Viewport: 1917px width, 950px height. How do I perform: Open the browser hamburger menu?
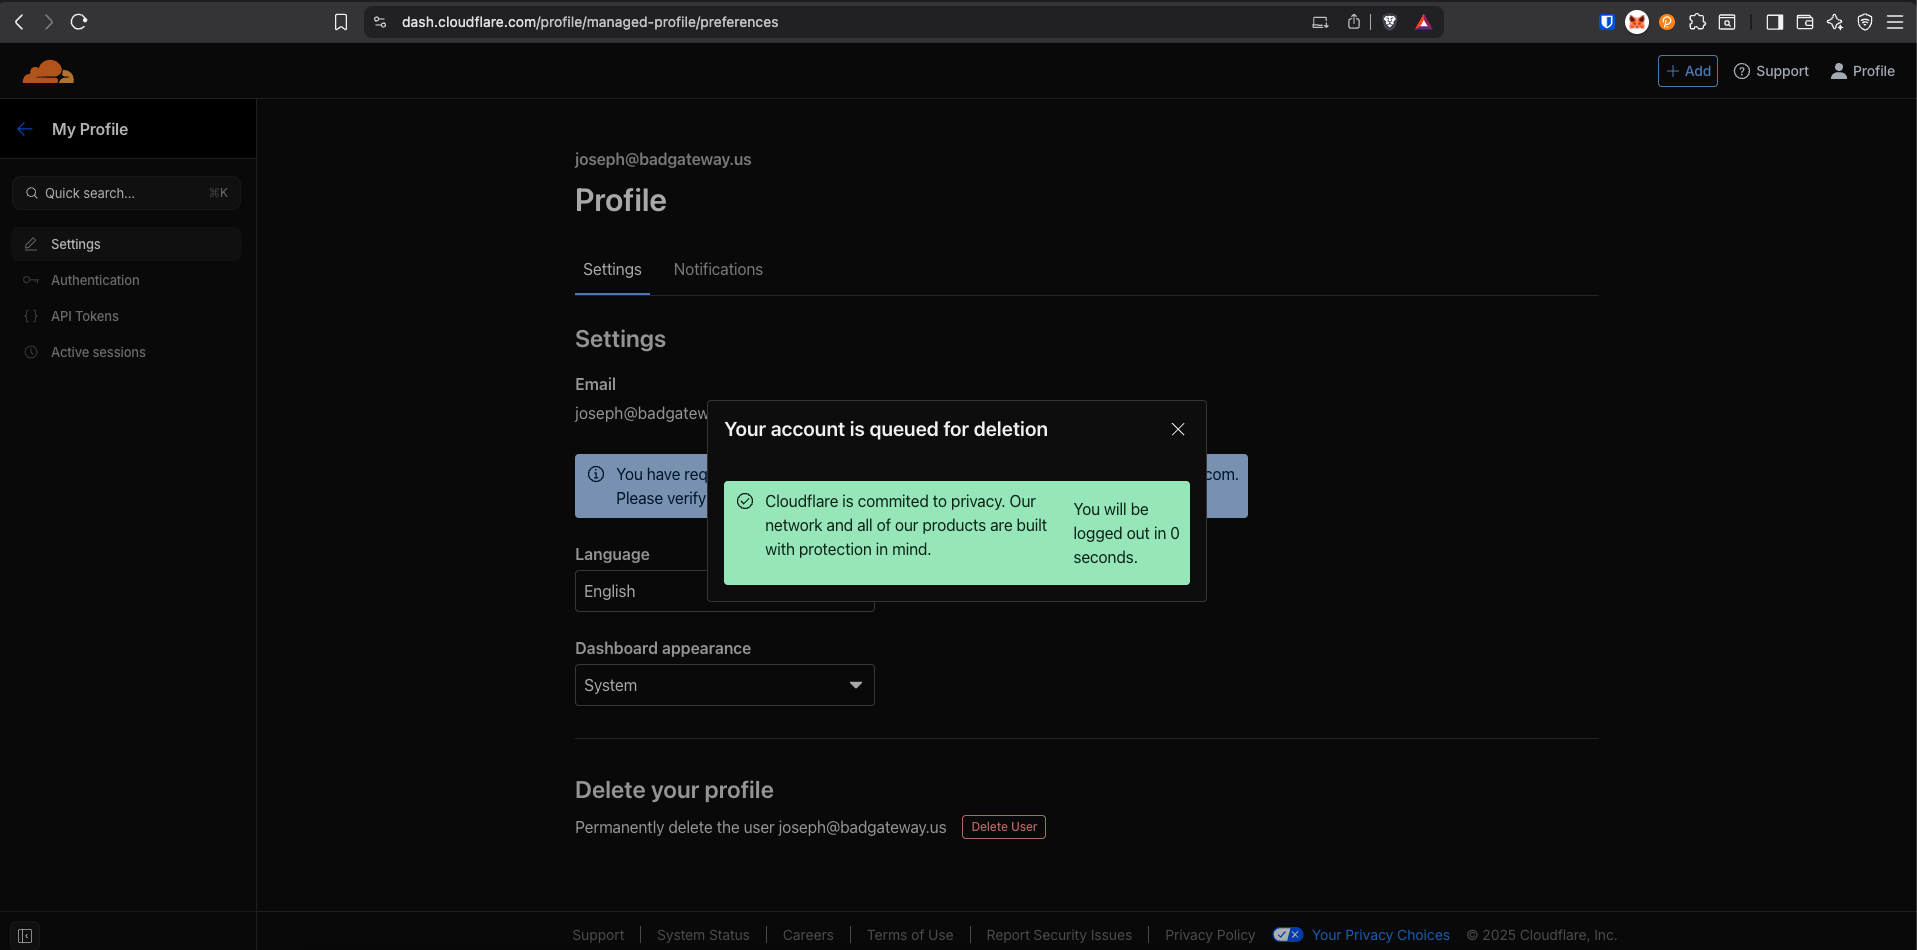point(1897,21)
